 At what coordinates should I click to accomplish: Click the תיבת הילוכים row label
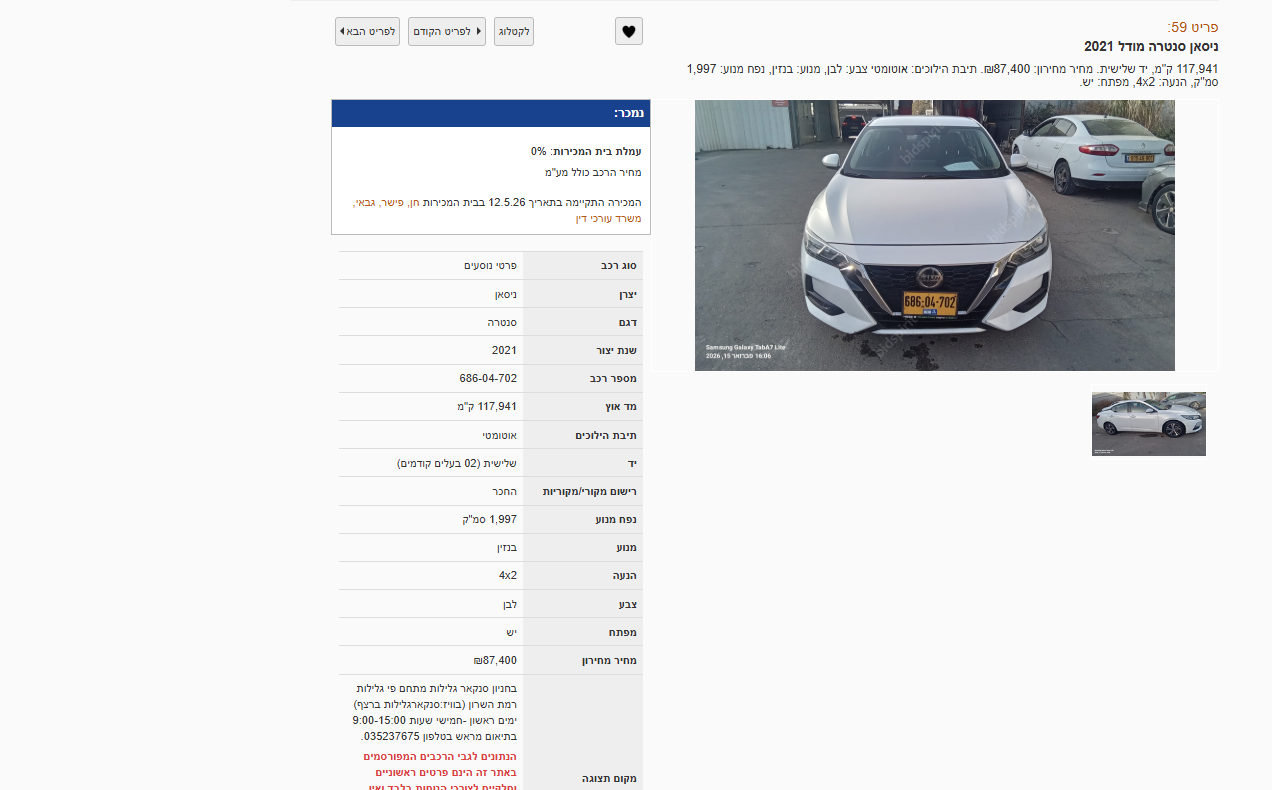[605, 436]
